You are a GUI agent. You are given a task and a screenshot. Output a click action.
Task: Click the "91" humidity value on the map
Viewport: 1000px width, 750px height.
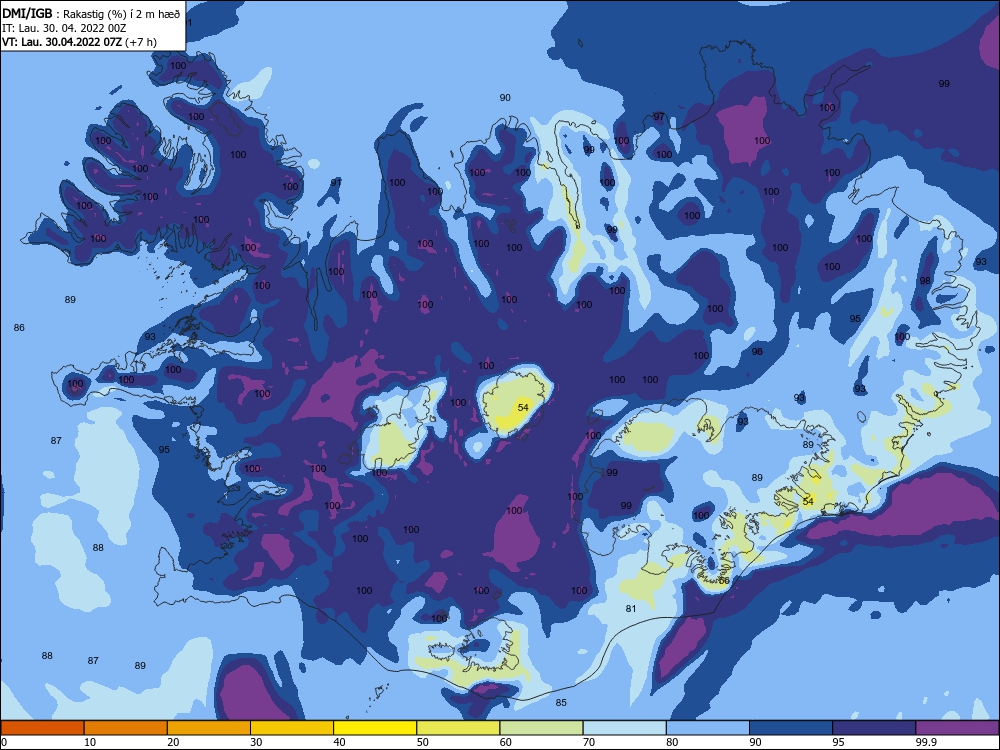336,183
